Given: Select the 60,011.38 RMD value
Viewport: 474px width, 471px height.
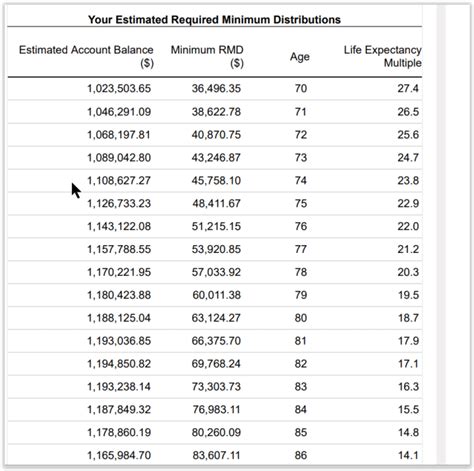Looking at the screenshot, I should (x=216, y=295).
